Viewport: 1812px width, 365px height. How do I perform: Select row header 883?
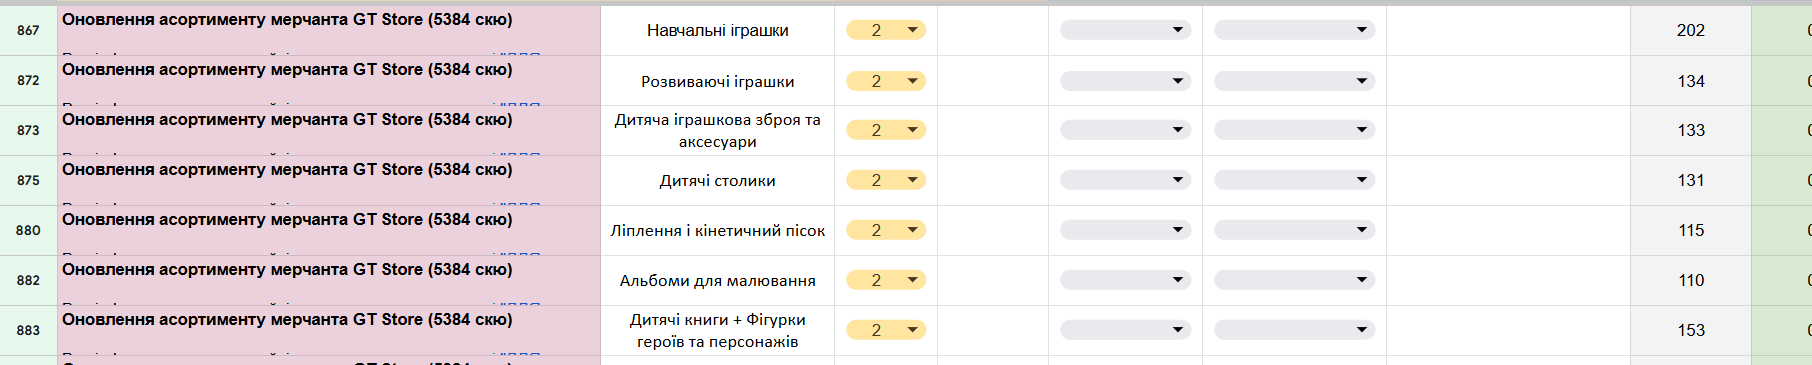(28, 330)
